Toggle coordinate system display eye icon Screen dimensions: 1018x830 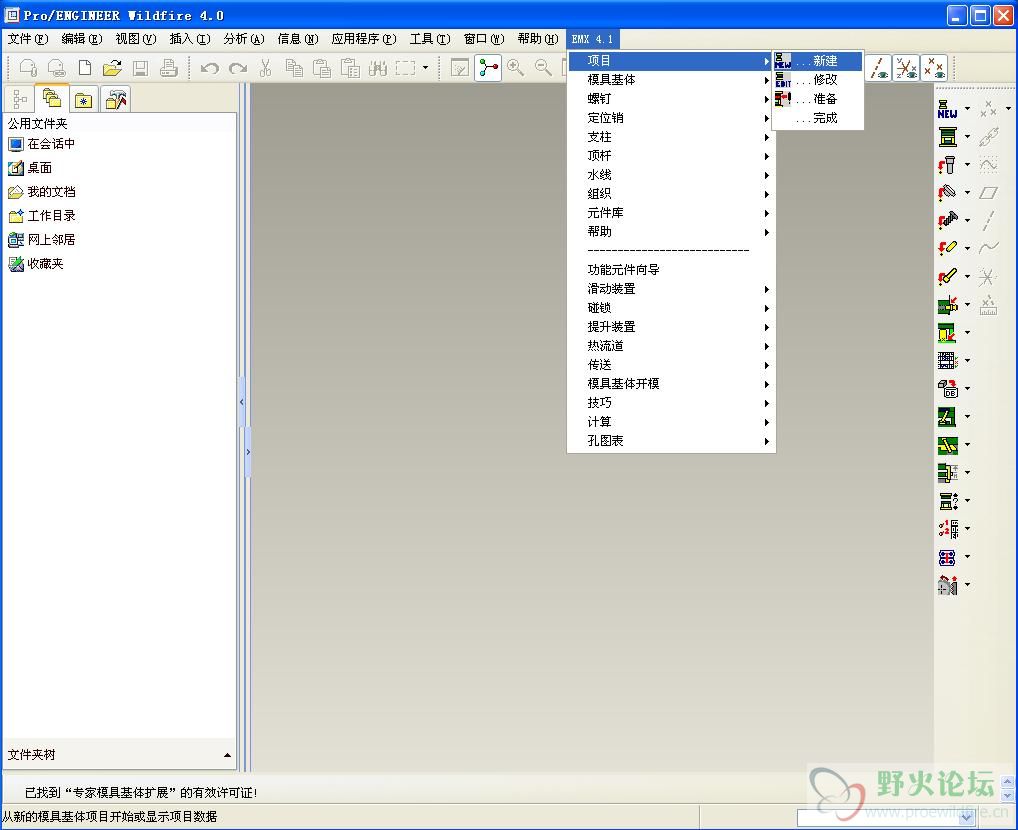pyautogui.click(x=907, y=68)
